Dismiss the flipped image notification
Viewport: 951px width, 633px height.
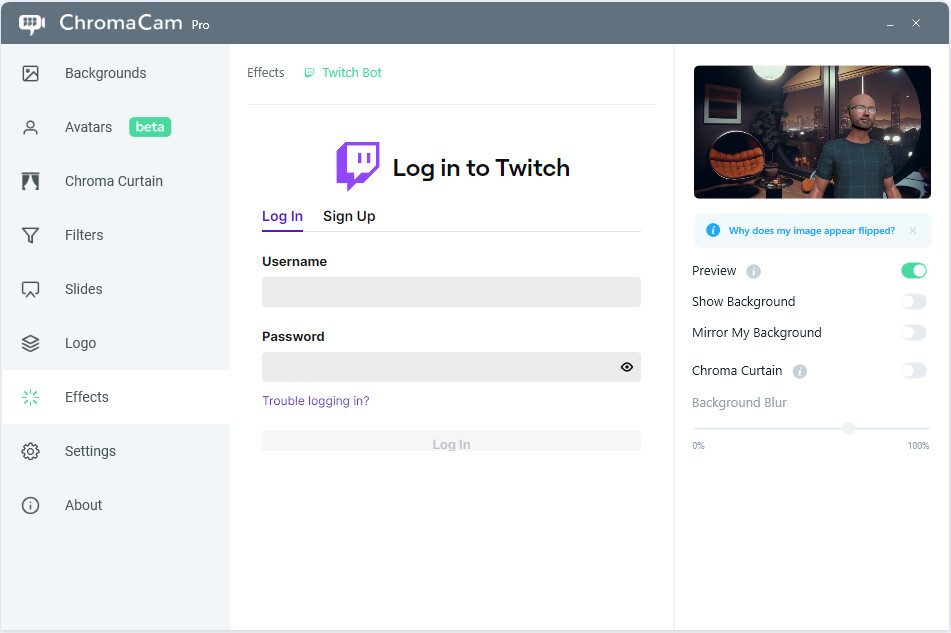[912, 230]
